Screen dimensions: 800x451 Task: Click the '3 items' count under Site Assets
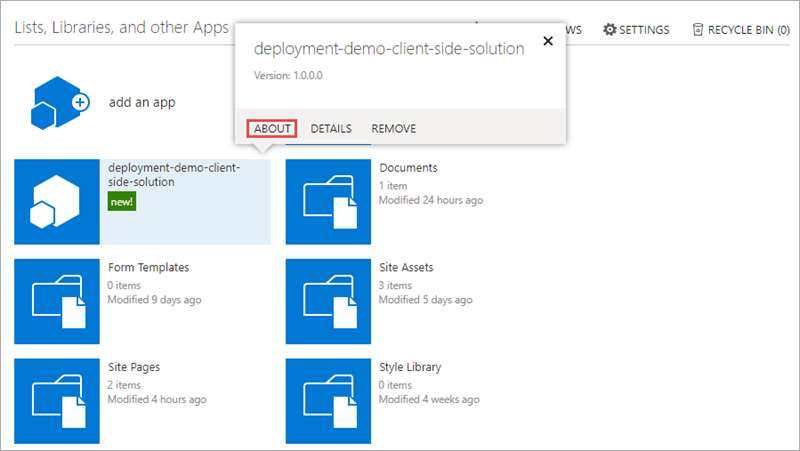[395, 286]
